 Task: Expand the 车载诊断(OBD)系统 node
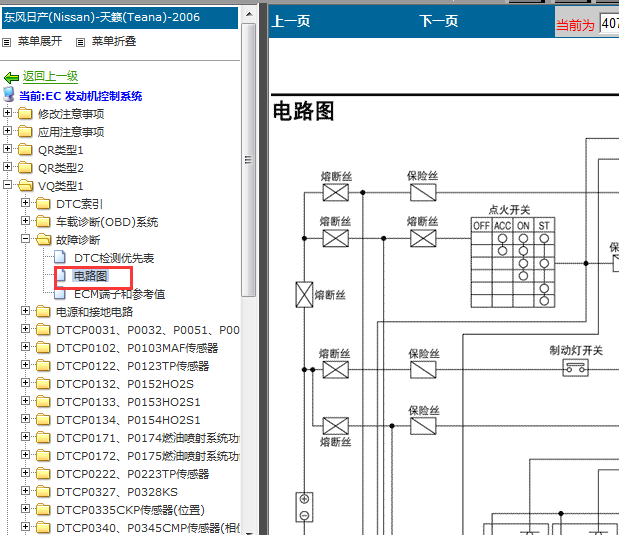[x=25, y=221]
